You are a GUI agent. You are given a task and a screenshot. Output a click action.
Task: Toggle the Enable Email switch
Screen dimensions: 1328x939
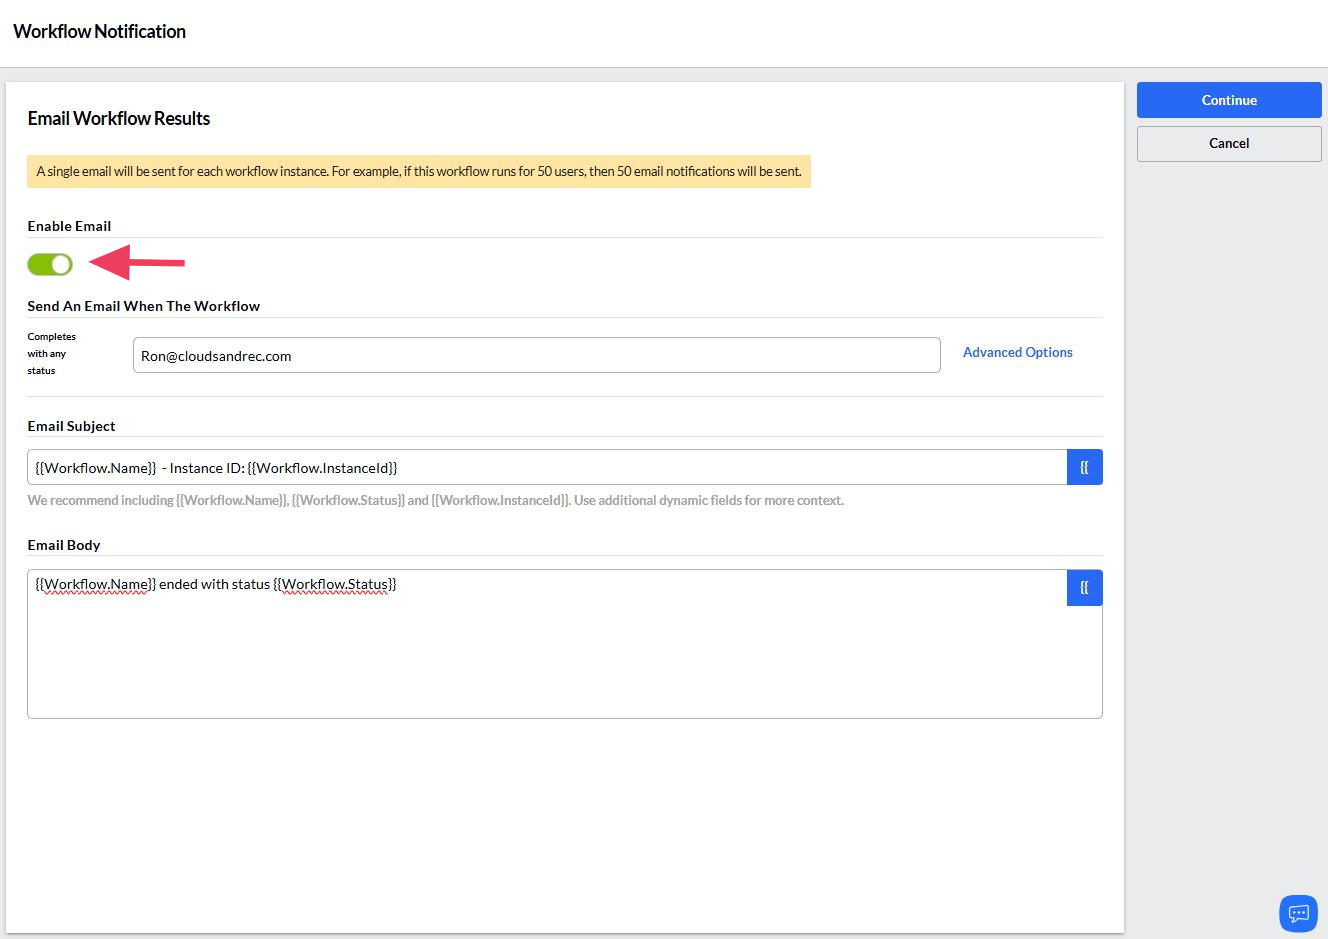pyautogui.click(x=50, y=264)
